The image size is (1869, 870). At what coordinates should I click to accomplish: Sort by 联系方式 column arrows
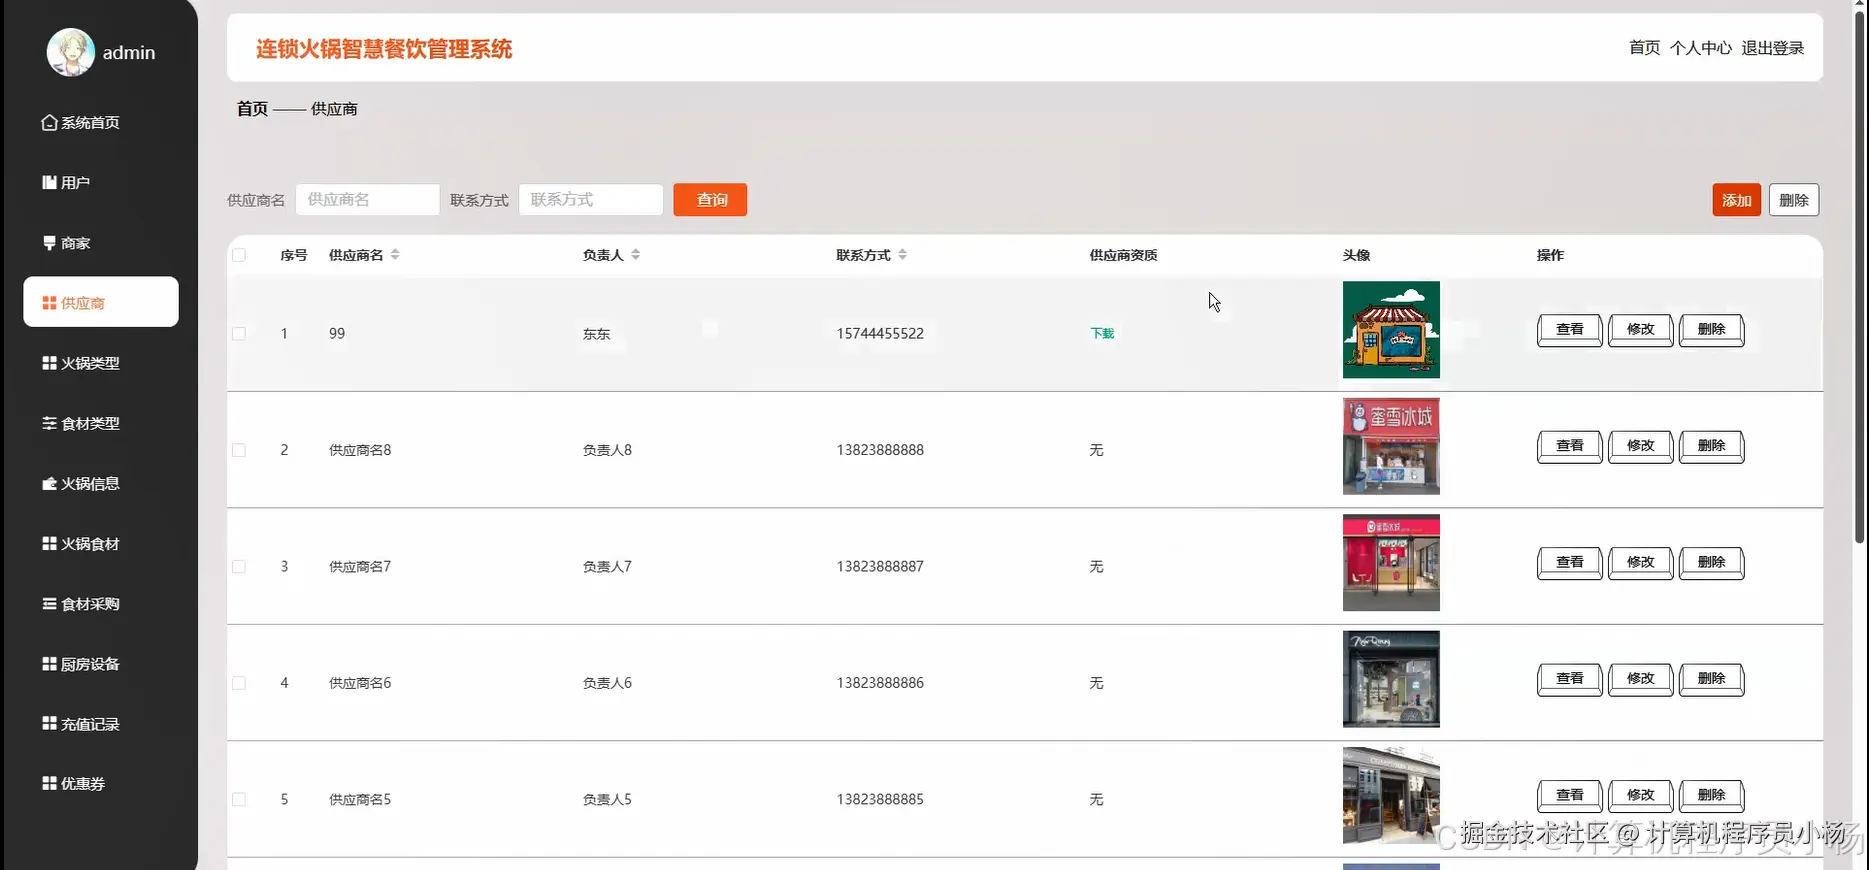point(902,255)
